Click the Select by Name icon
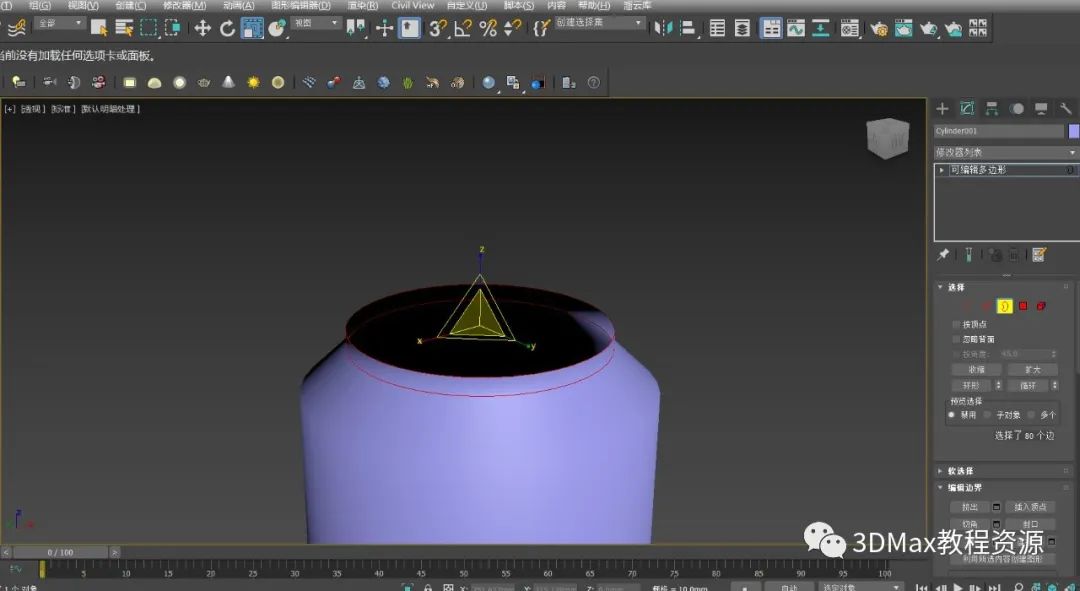 click(x=124, y=28)
